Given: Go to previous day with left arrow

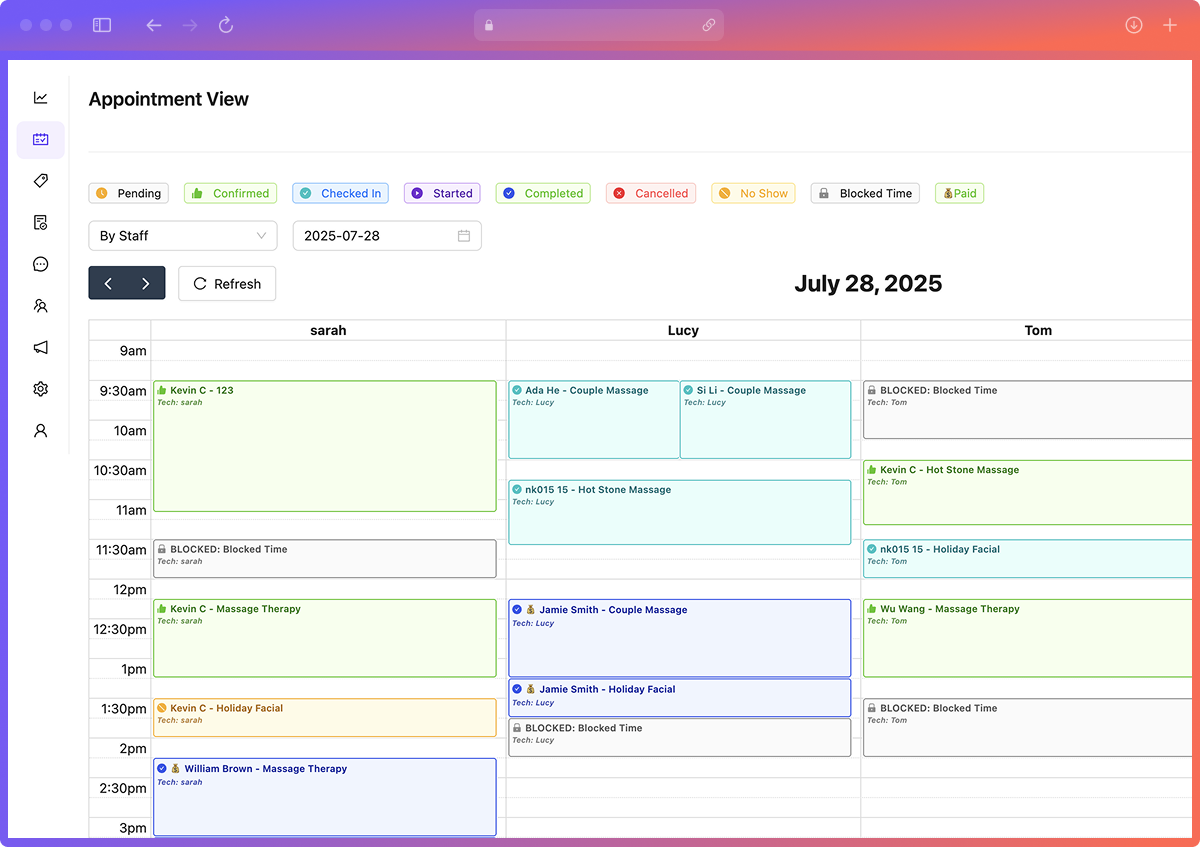Looking at the screenshot, I should coord(108,284).
